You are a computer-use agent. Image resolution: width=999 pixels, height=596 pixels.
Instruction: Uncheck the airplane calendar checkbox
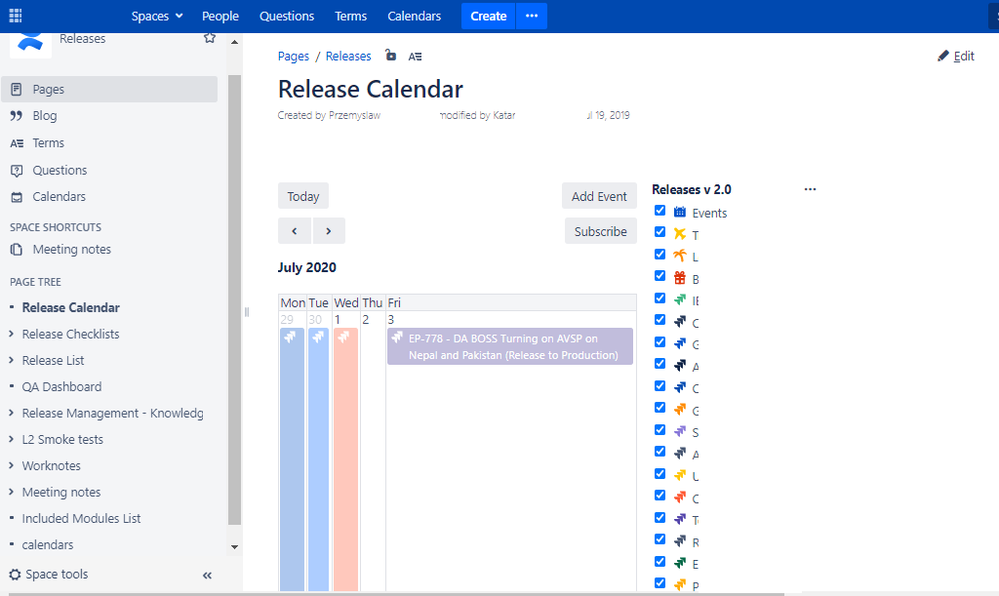pos(660,232)
